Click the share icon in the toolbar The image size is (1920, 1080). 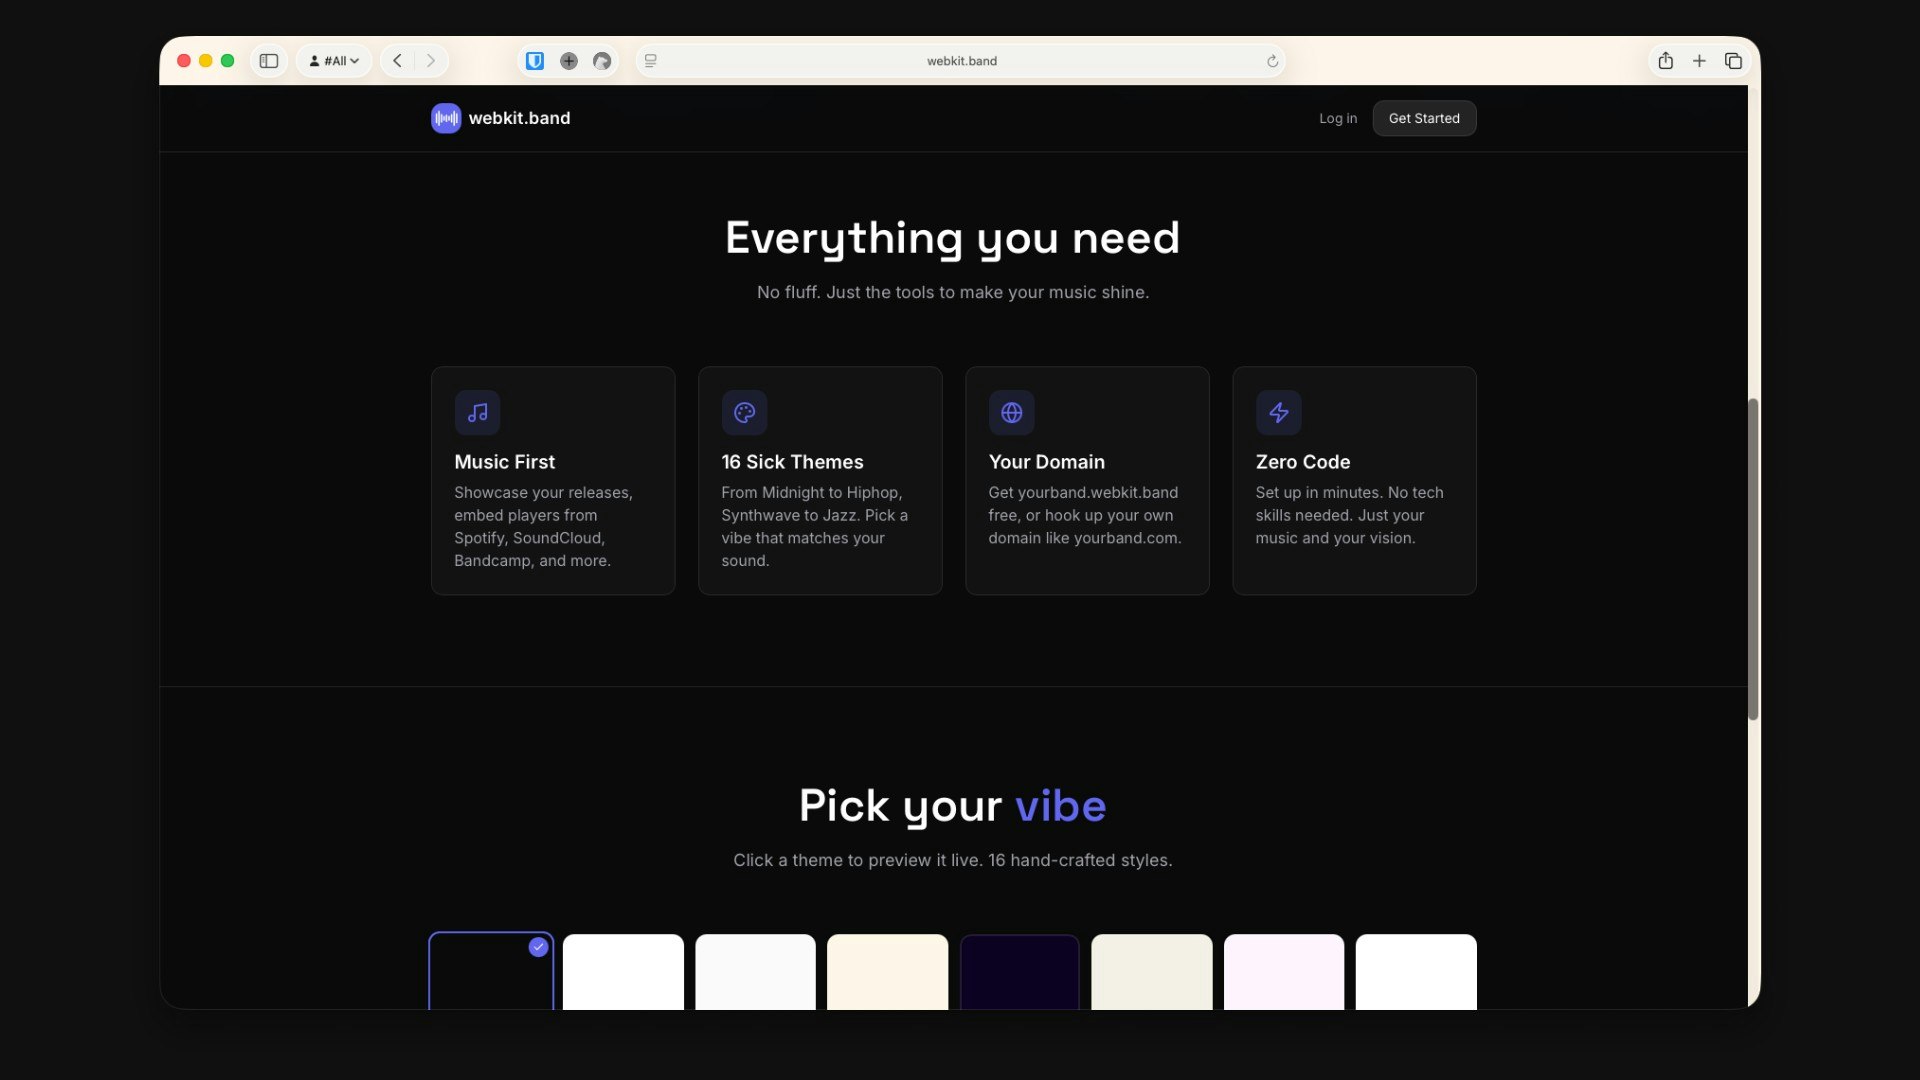1666,60
